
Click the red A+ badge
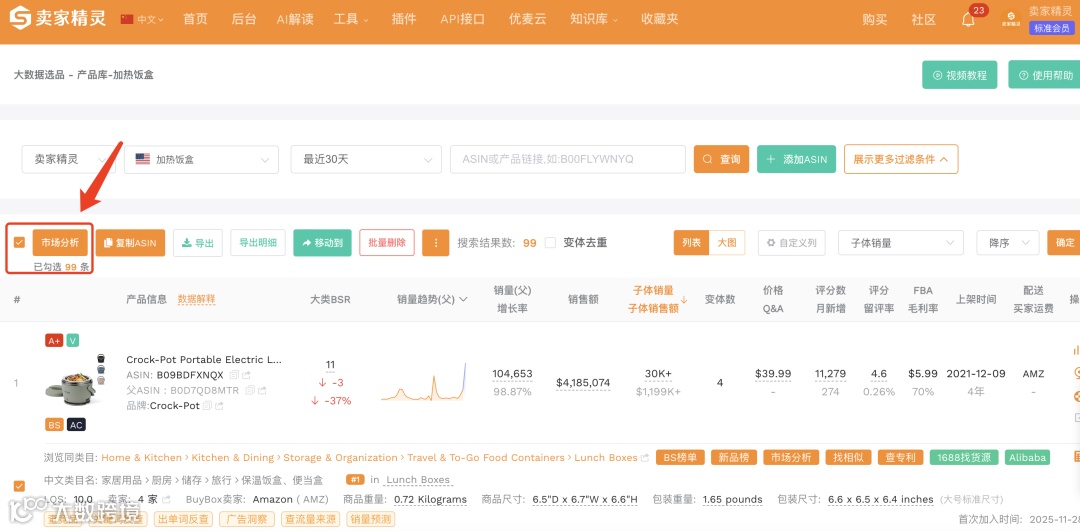tap(54, 340)
